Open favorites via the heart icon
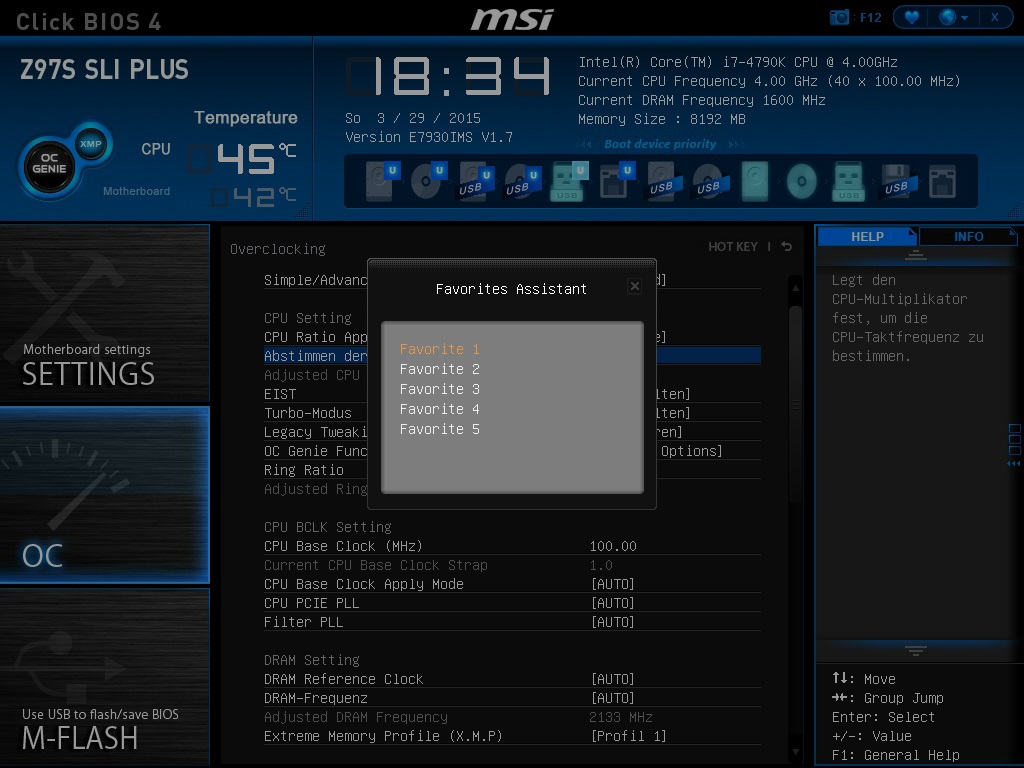This screenshot has height=768, width=1024. click(912, 17)
